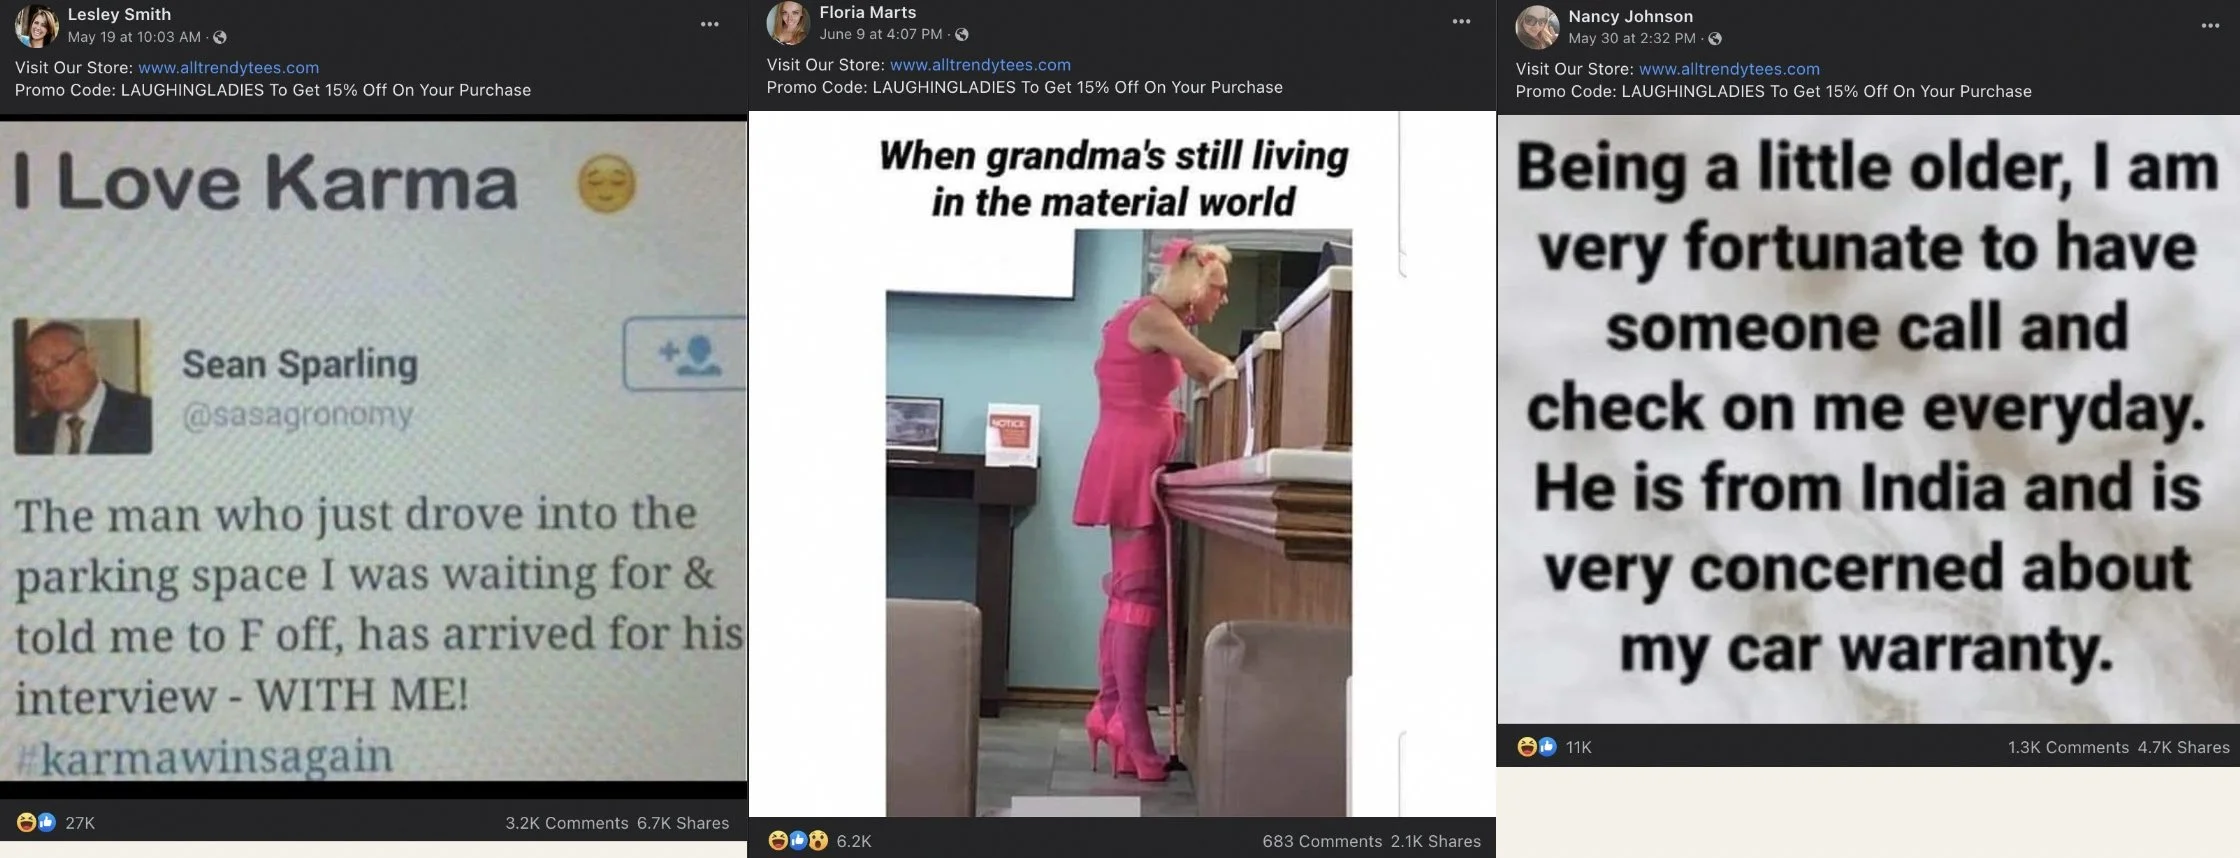Open alltrendytees.com link in Lesley Smith's post

coord(228,68)
